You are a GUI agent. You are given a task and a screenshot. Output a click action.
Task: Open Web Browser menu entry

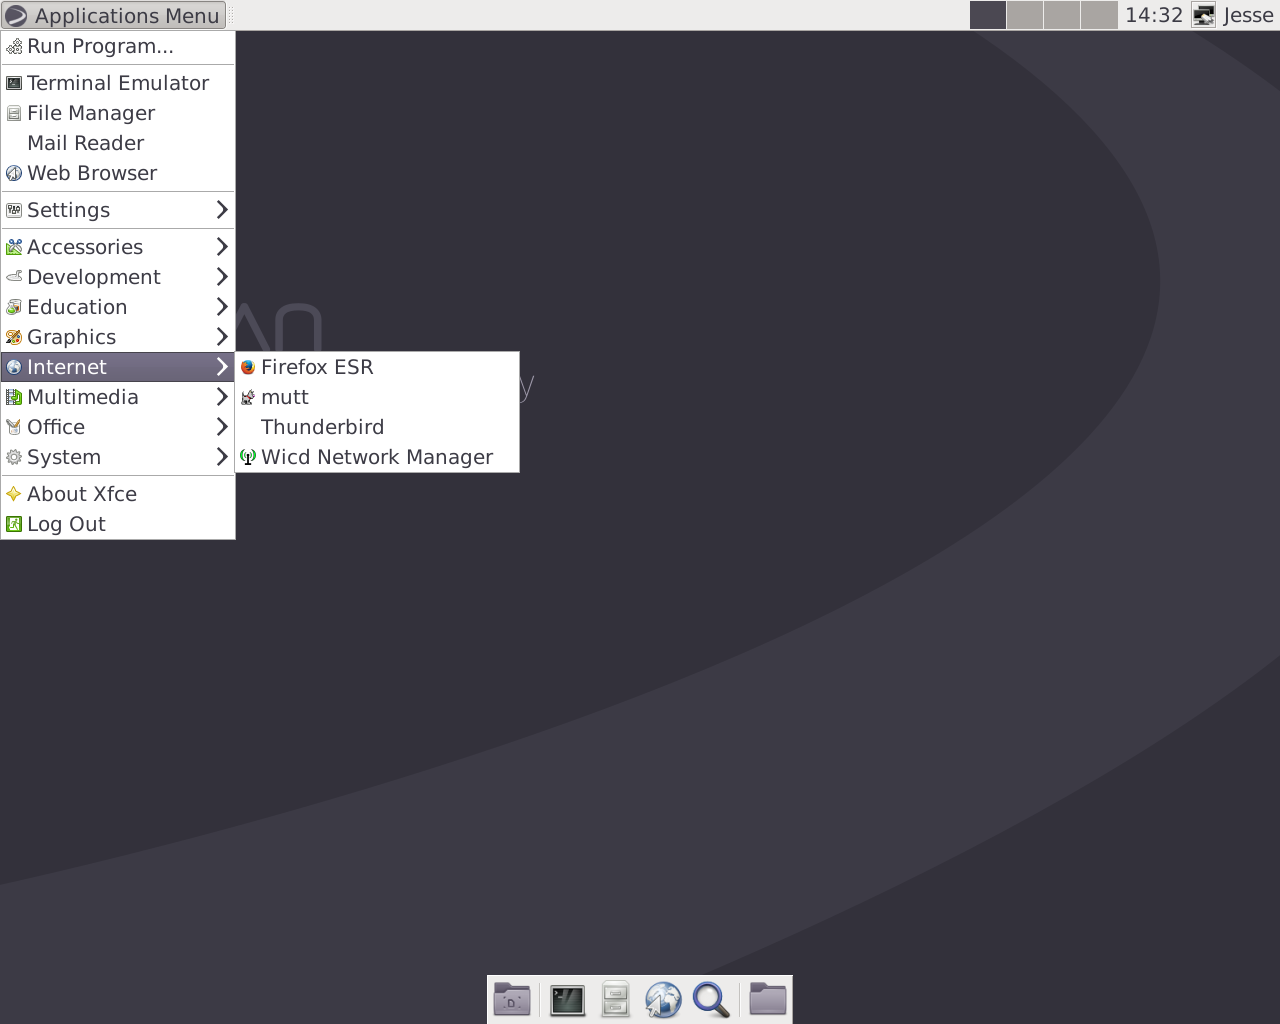click(118, 173)
